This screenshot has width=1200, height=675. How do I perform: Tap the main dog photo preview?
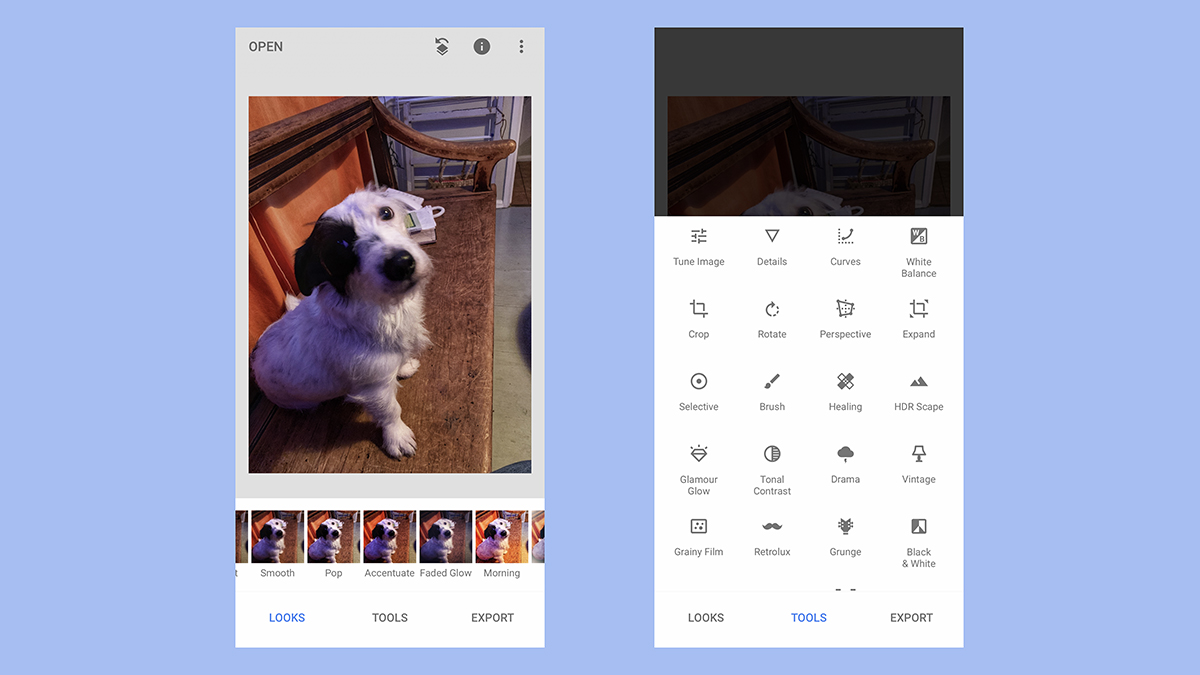[x=390, y=284]
